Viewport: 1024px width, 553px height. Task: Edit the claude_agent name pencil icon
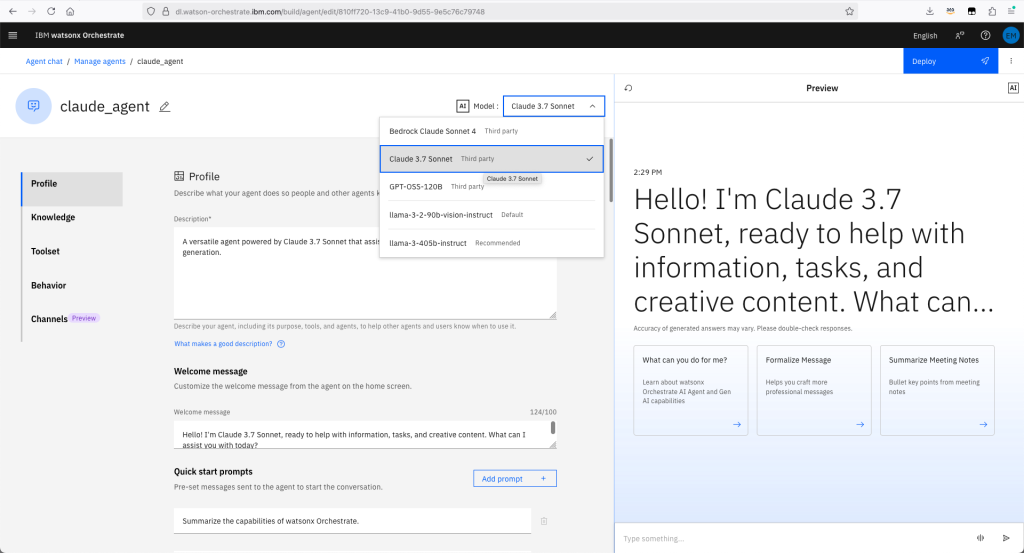(x=165, y=106)
